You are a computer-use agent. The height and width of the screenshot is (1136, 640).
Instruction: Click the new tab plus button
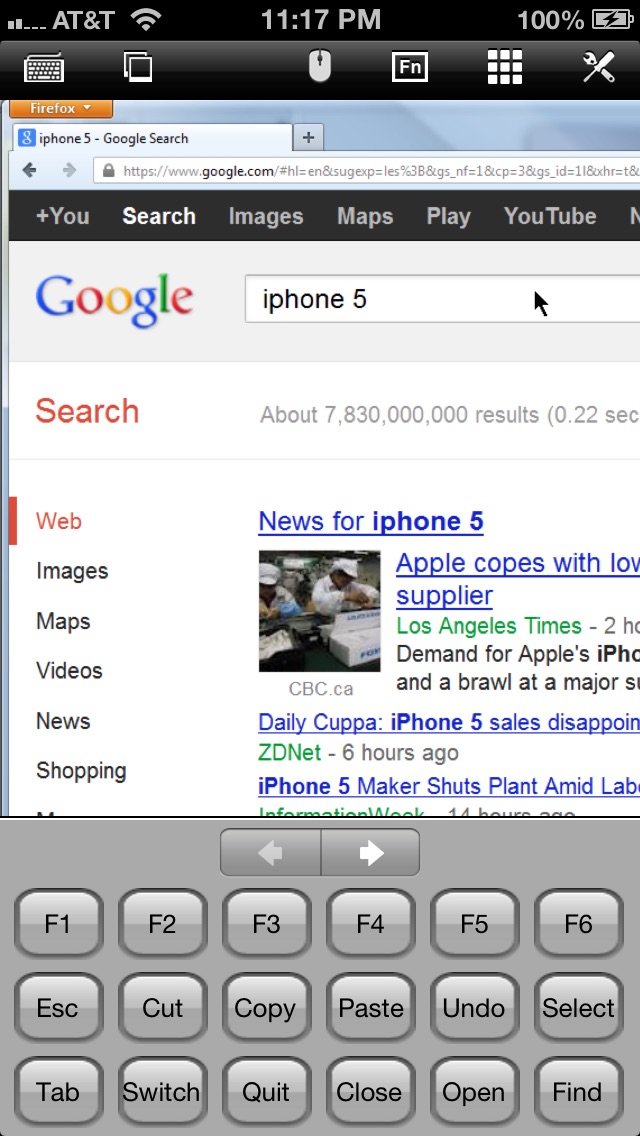308,138
